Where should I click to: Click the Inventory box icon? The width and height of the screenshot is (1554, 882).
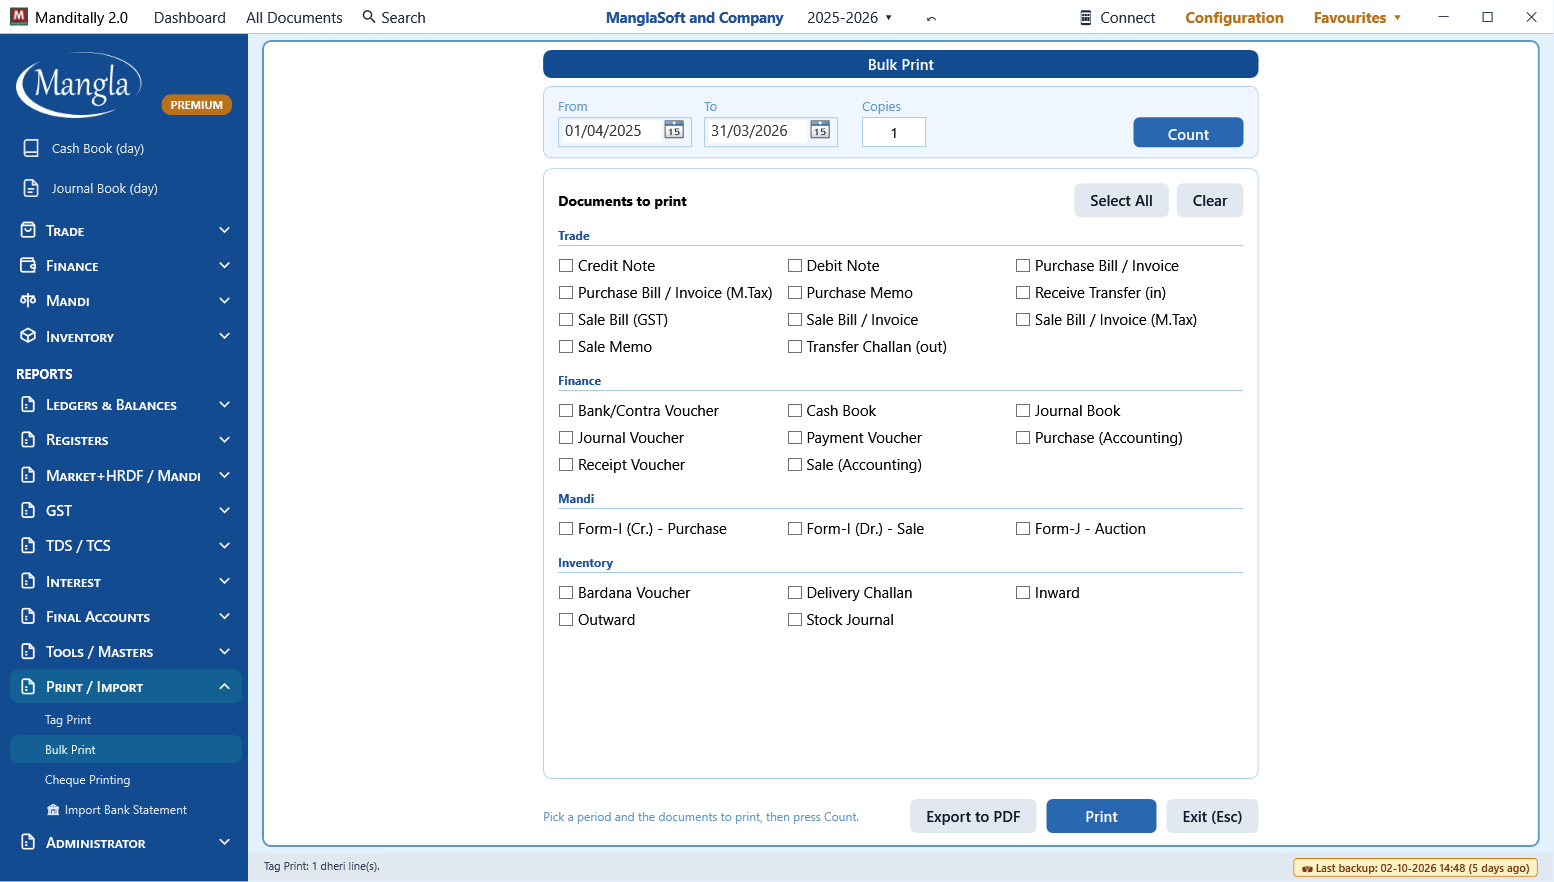coord(28,336)
